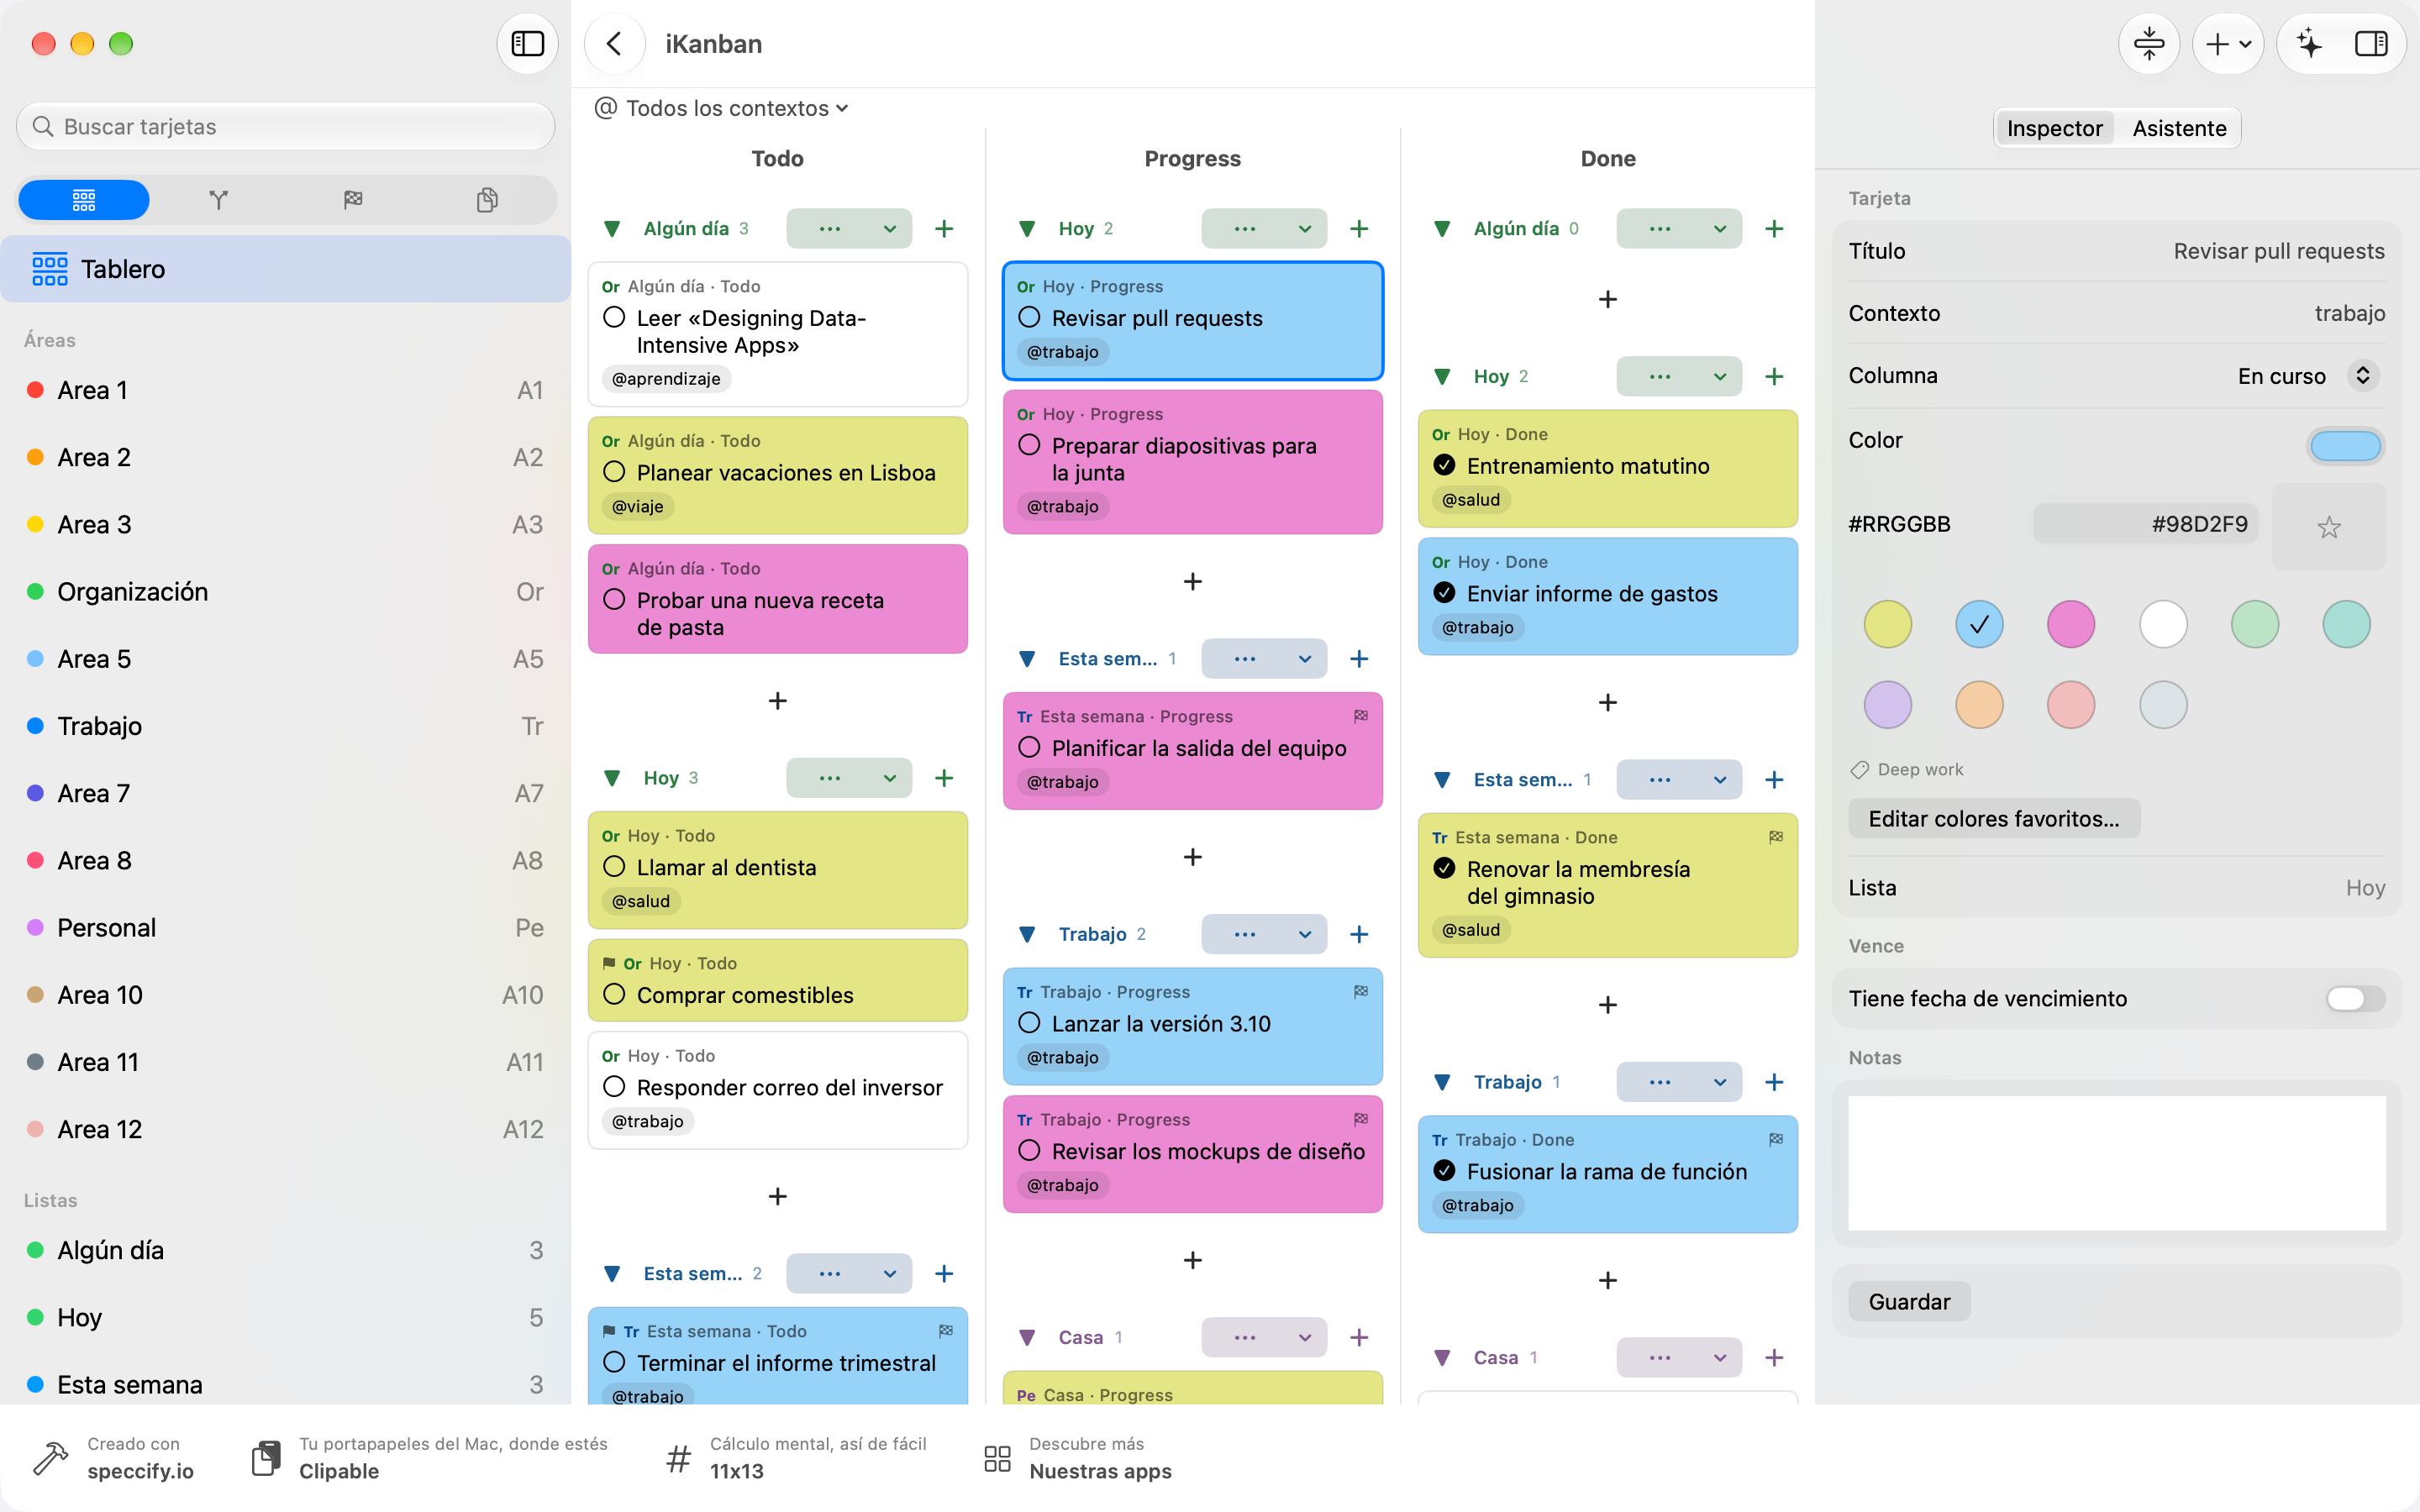Add card to Done Trabajo with header plus

[1774, 1082]
